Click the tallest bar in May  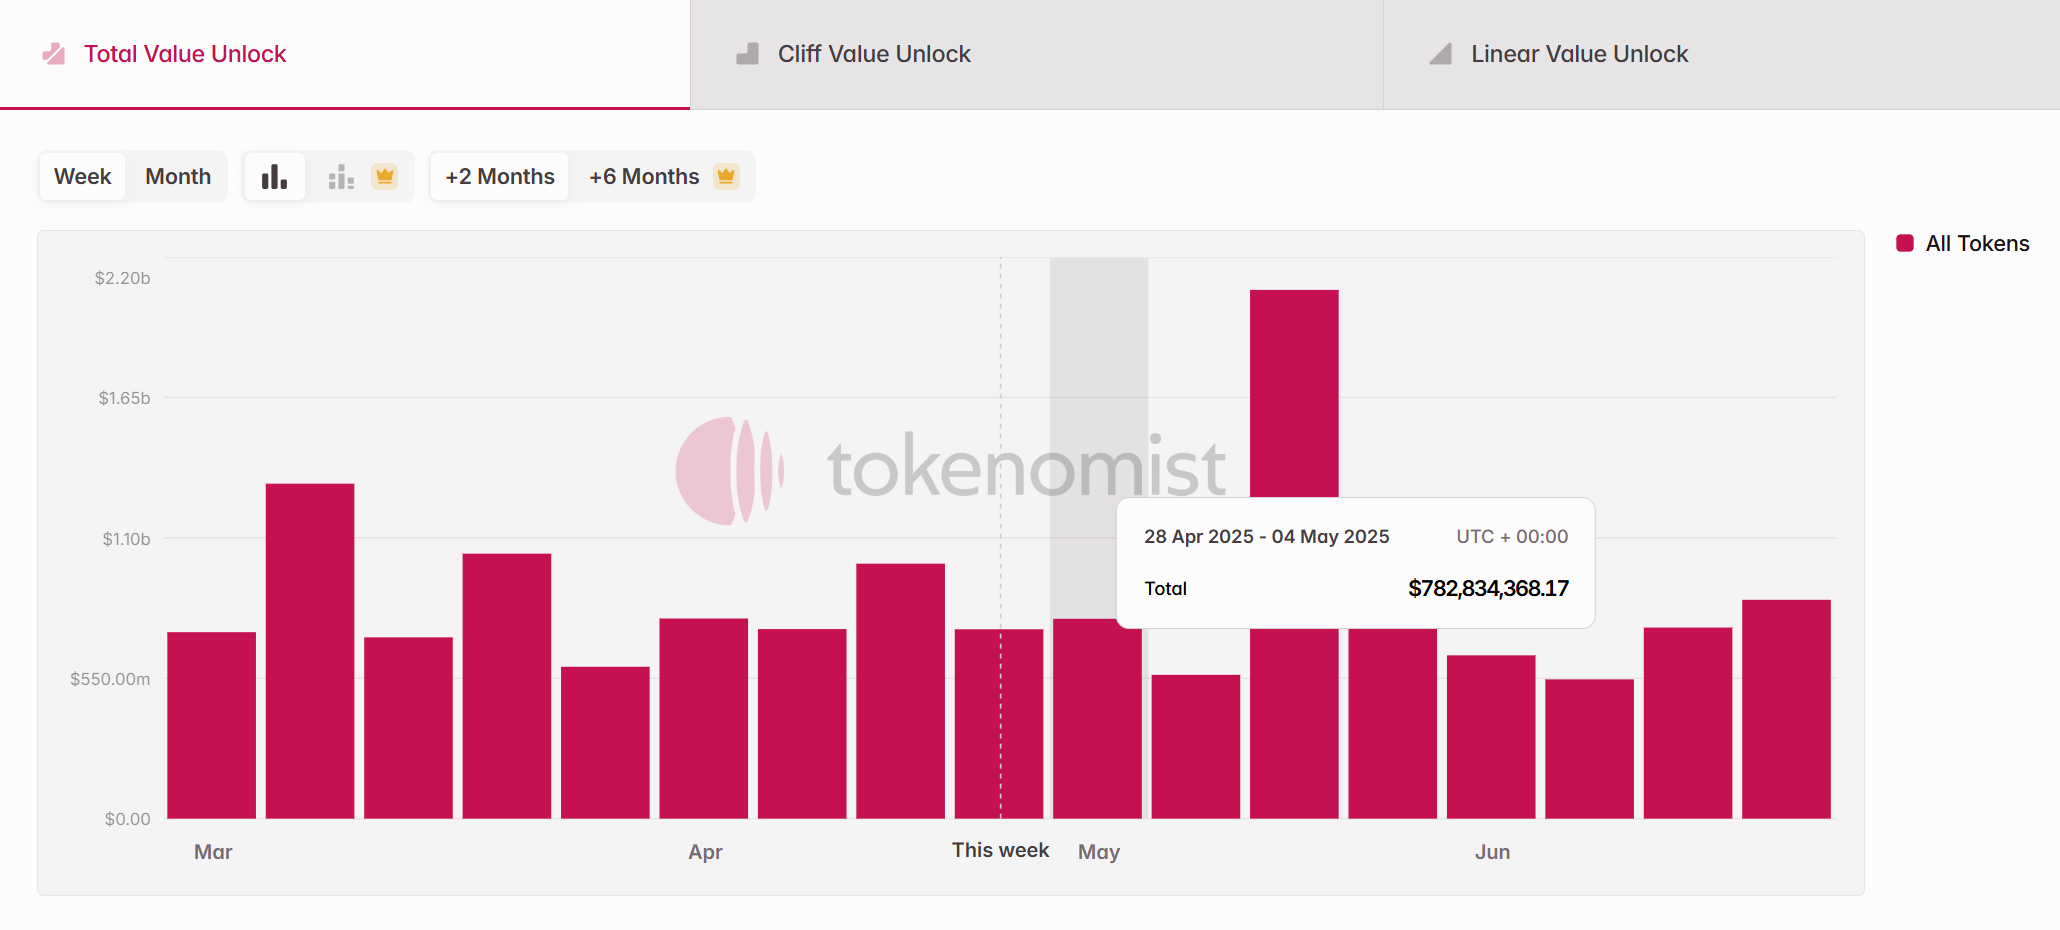point(1293,400)
